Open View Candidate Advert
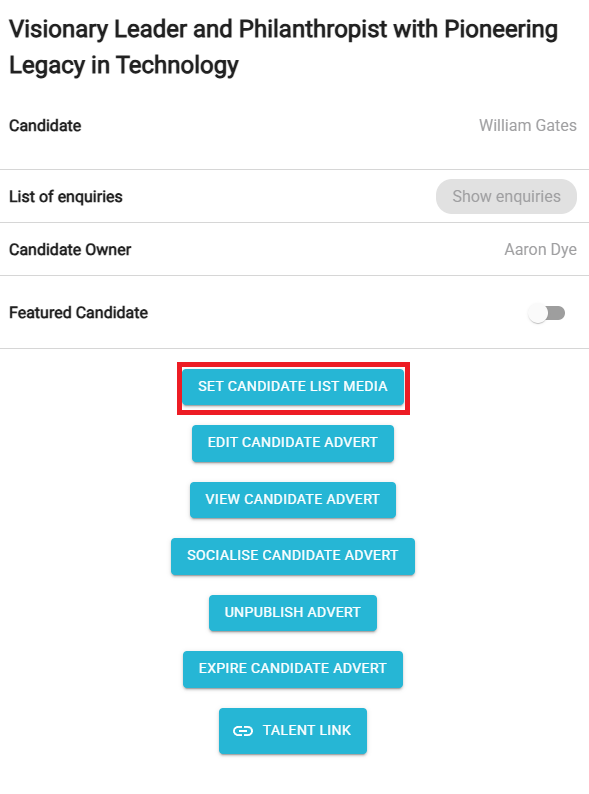The image size is (589, 794). point(293,500)
